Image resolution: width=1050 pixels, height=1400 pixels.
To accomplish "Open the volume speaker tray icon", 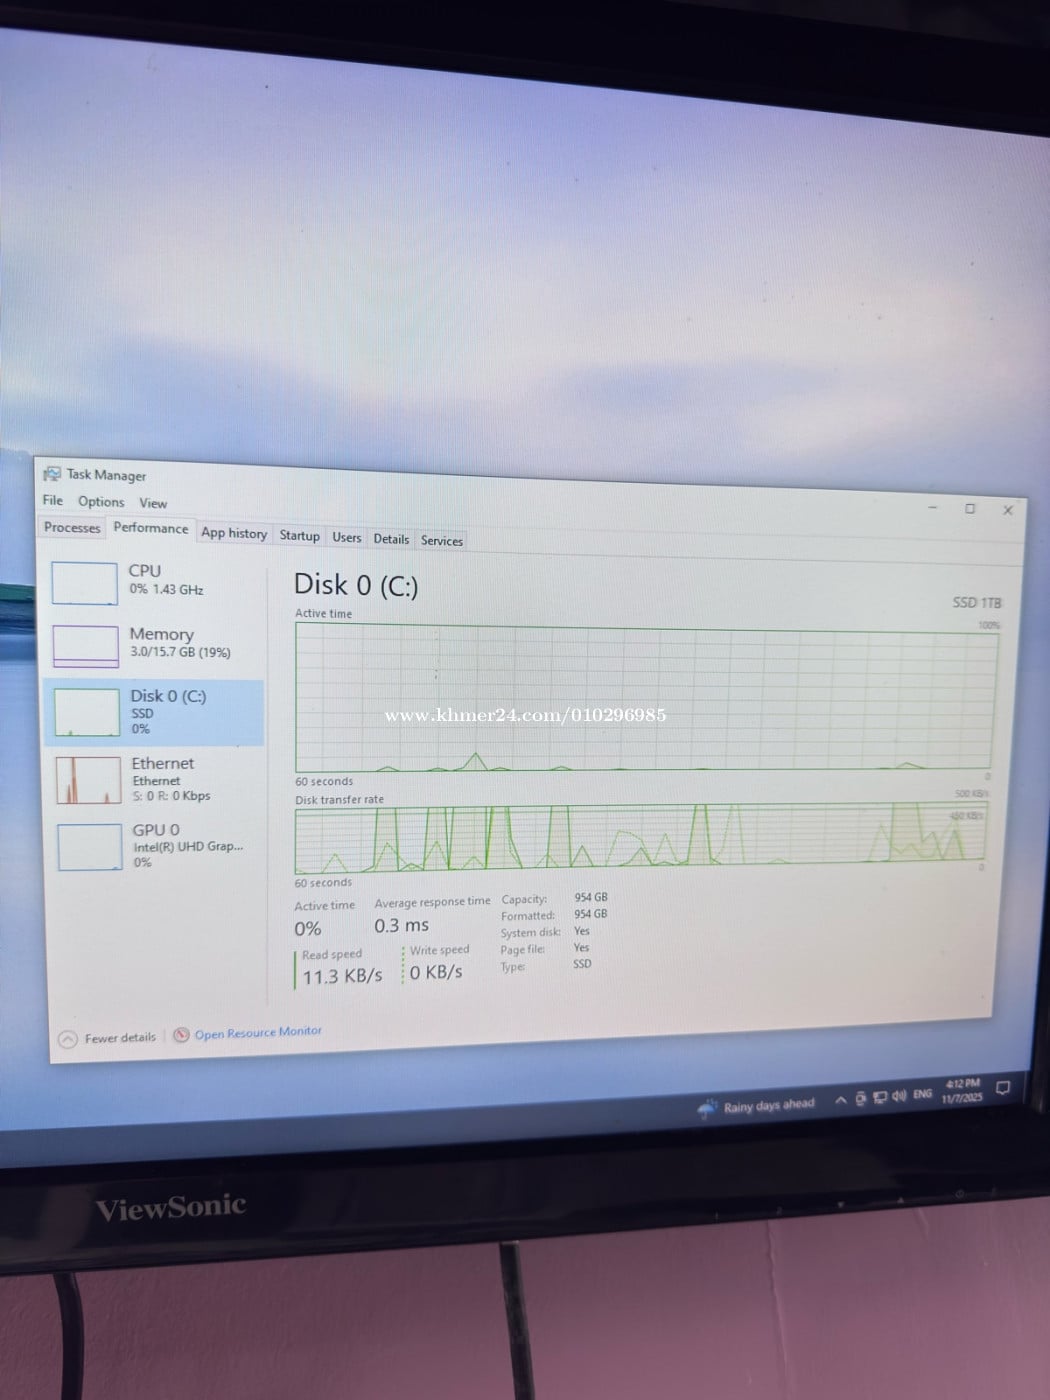I will tap(899, 1096).
